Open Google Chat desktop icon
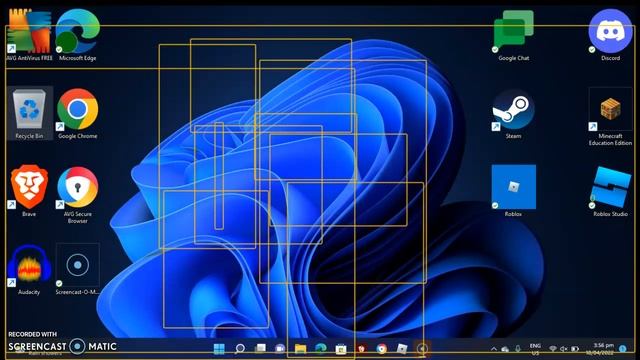Viewport: 640px width, 360px height. 513,35
